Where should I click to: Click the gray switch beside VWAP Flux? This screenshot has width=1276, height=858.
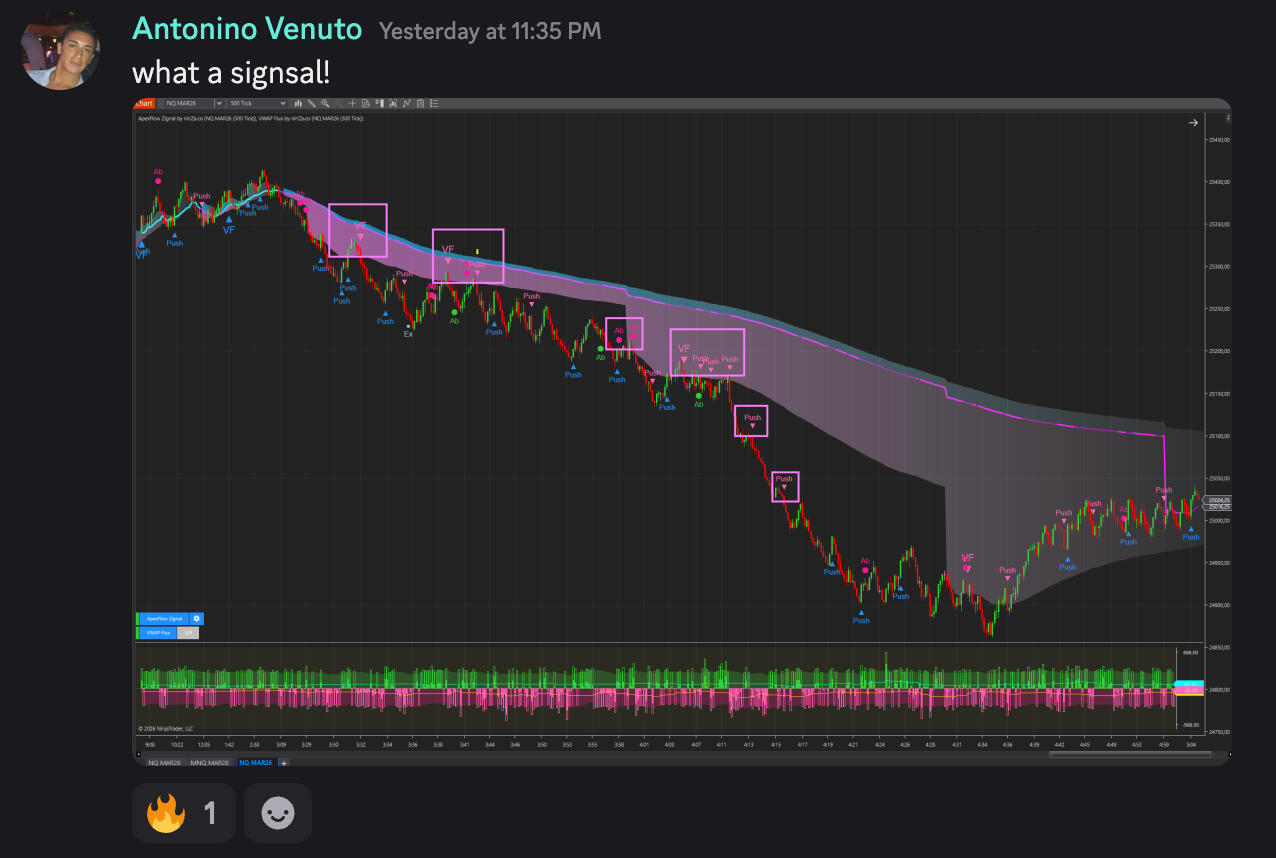189,632
